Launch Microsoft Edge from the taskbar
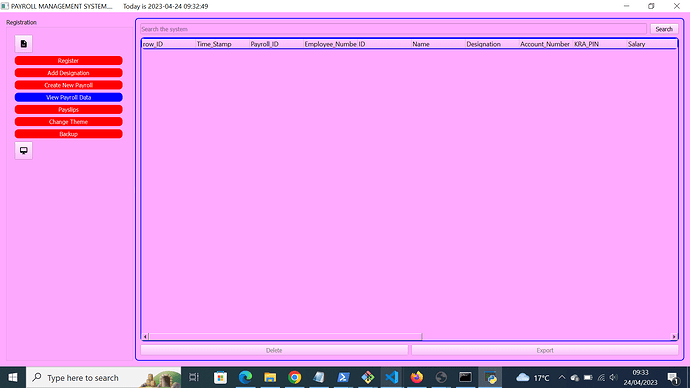 click(x=245, y=377)
